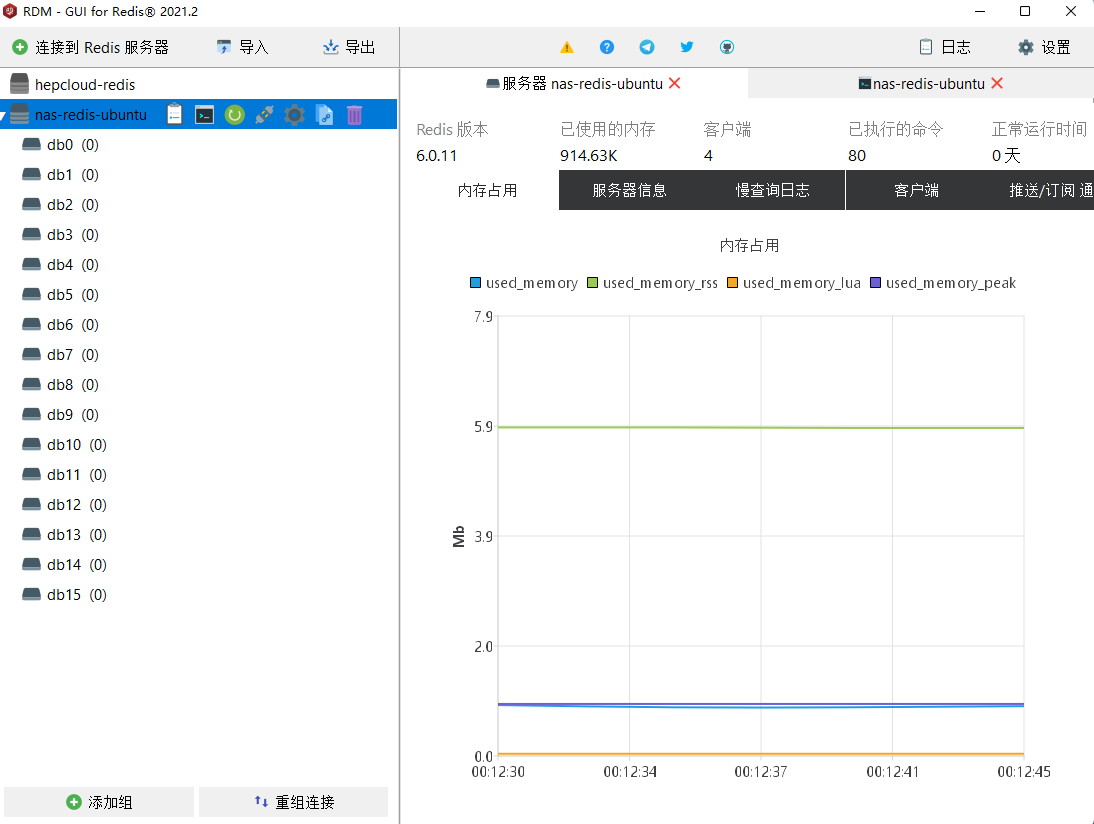Open server info for nas-redis-ubuntu (clipboard icon)
This screenshot has height=824, width=1094.
point(175,115)
